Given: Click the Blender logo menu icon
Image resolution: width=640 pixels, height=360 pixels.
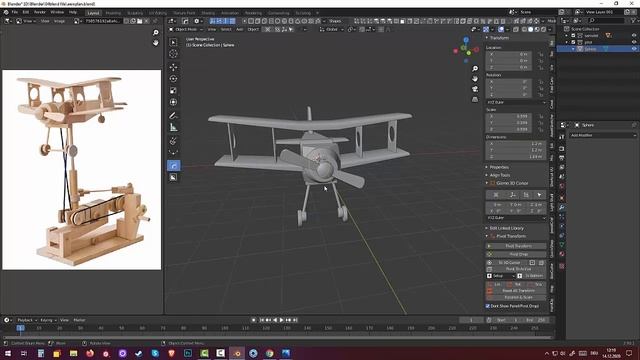Looking at the screenshot, I should 6,12.
